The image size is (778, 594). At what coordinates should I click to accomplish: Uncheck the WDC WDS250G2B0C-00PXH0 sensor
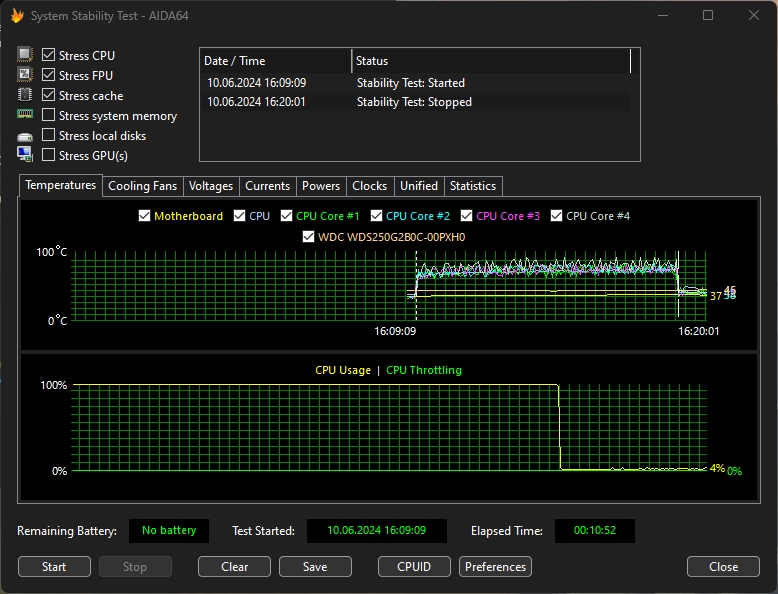click(309, 237)
